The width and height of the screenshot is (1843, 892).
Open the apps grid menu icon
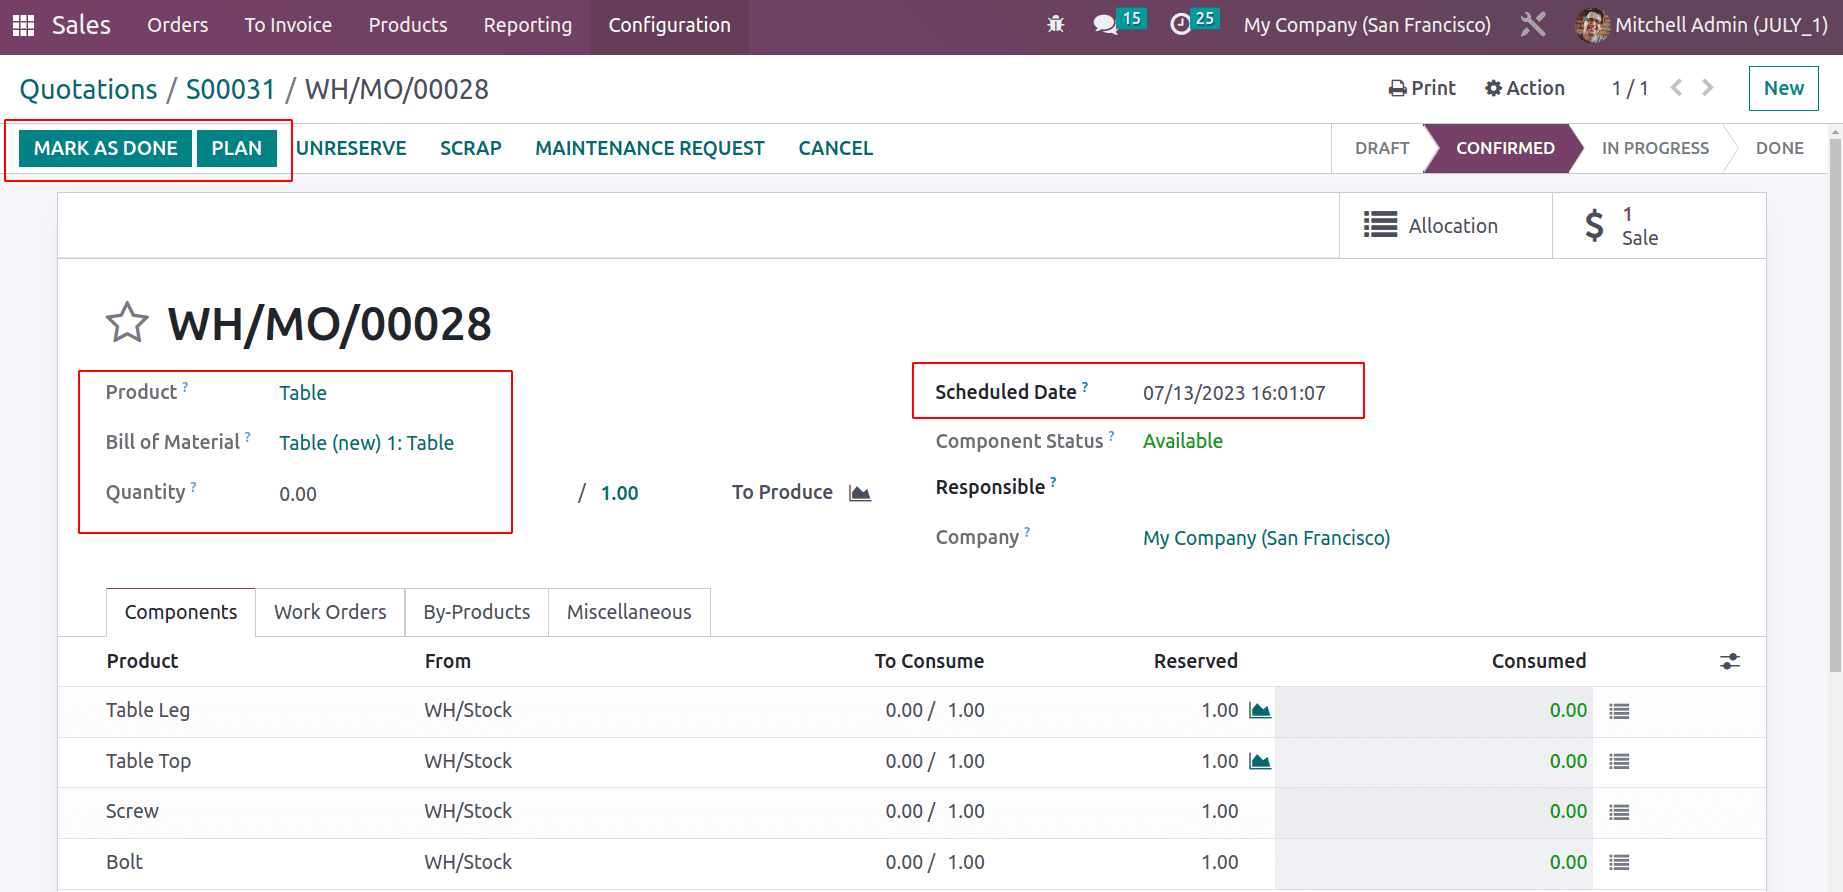[23, 25]
